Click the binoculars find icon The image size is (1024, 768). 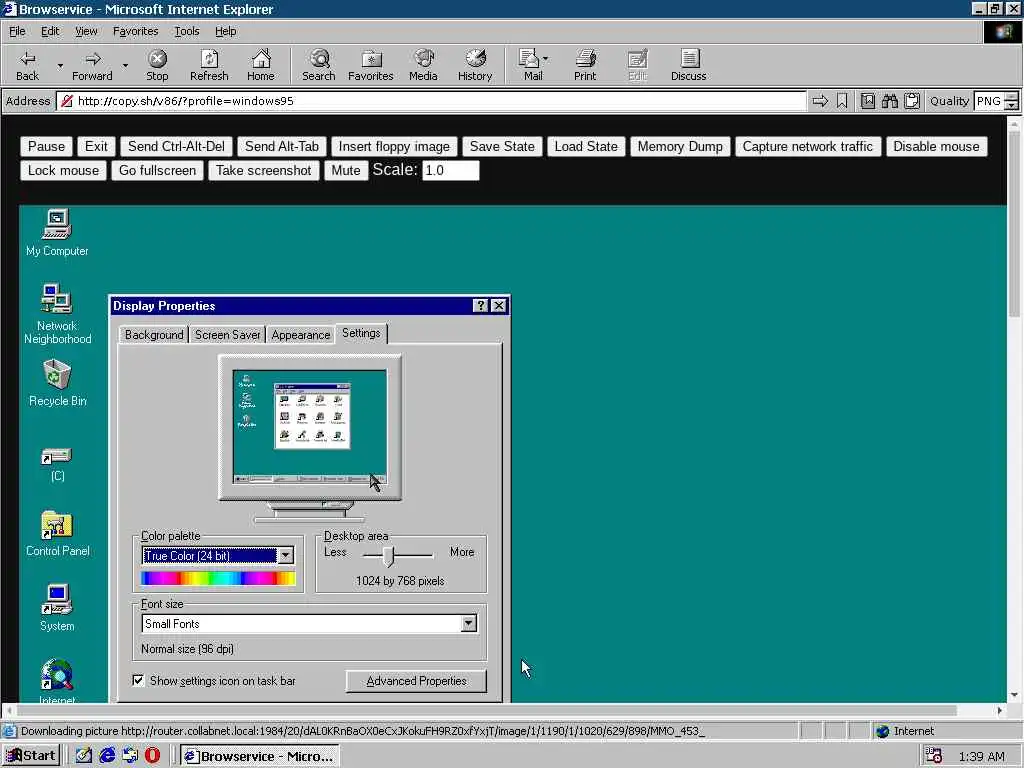click(889, 101)
